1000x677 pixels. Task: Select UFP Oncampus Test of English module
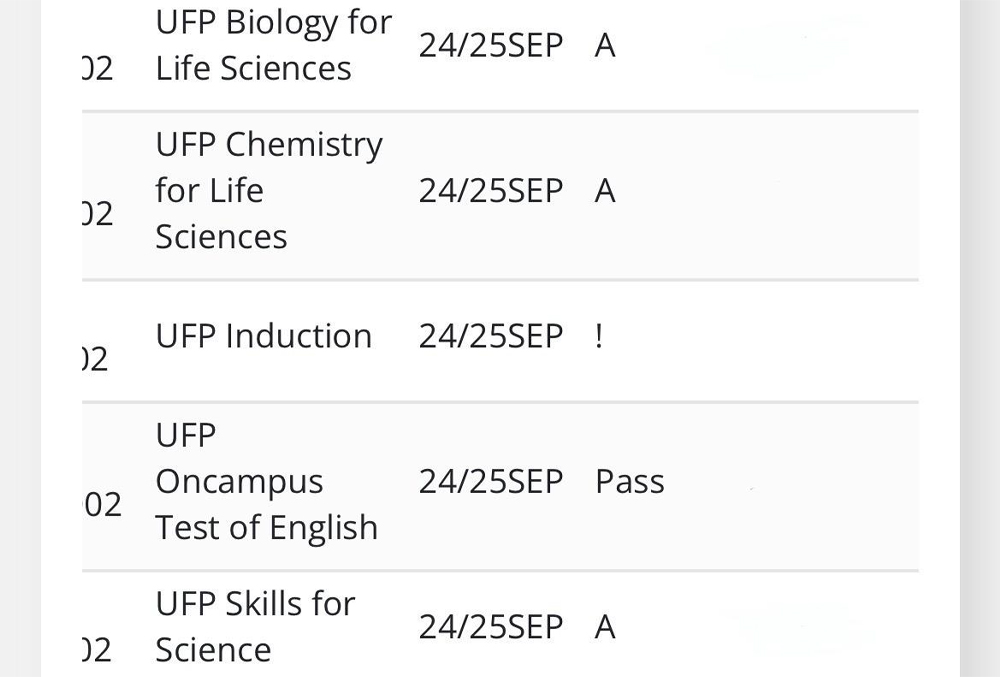267,481
